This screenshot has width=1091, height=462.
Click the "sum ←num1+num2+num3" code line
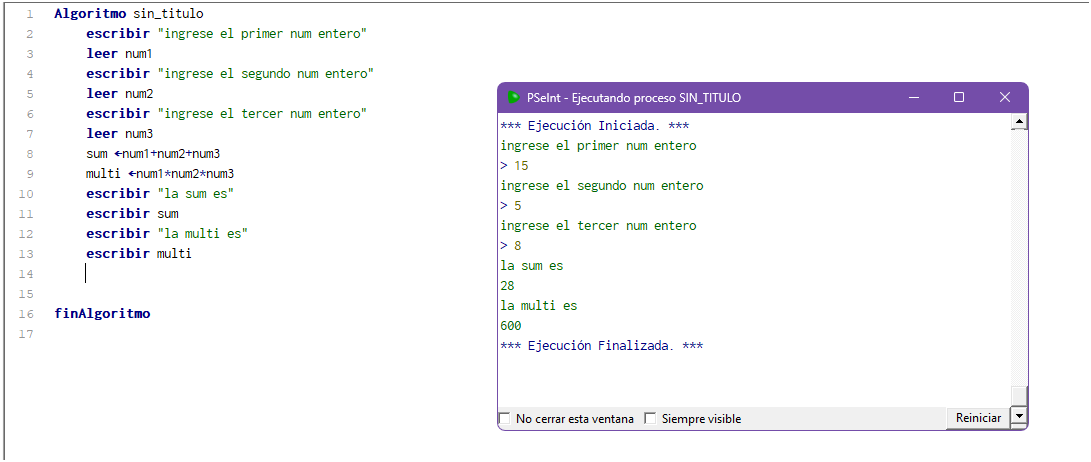tap(153, 154)
